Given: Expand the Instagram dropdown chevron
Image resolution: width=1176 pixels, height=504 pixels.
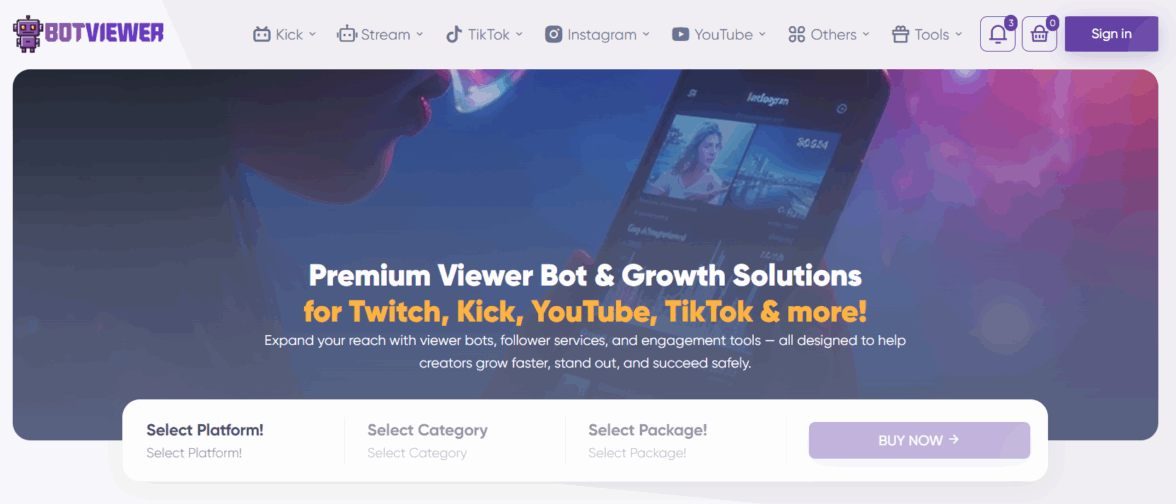Looking at the screenshot, I should (646, 34).
